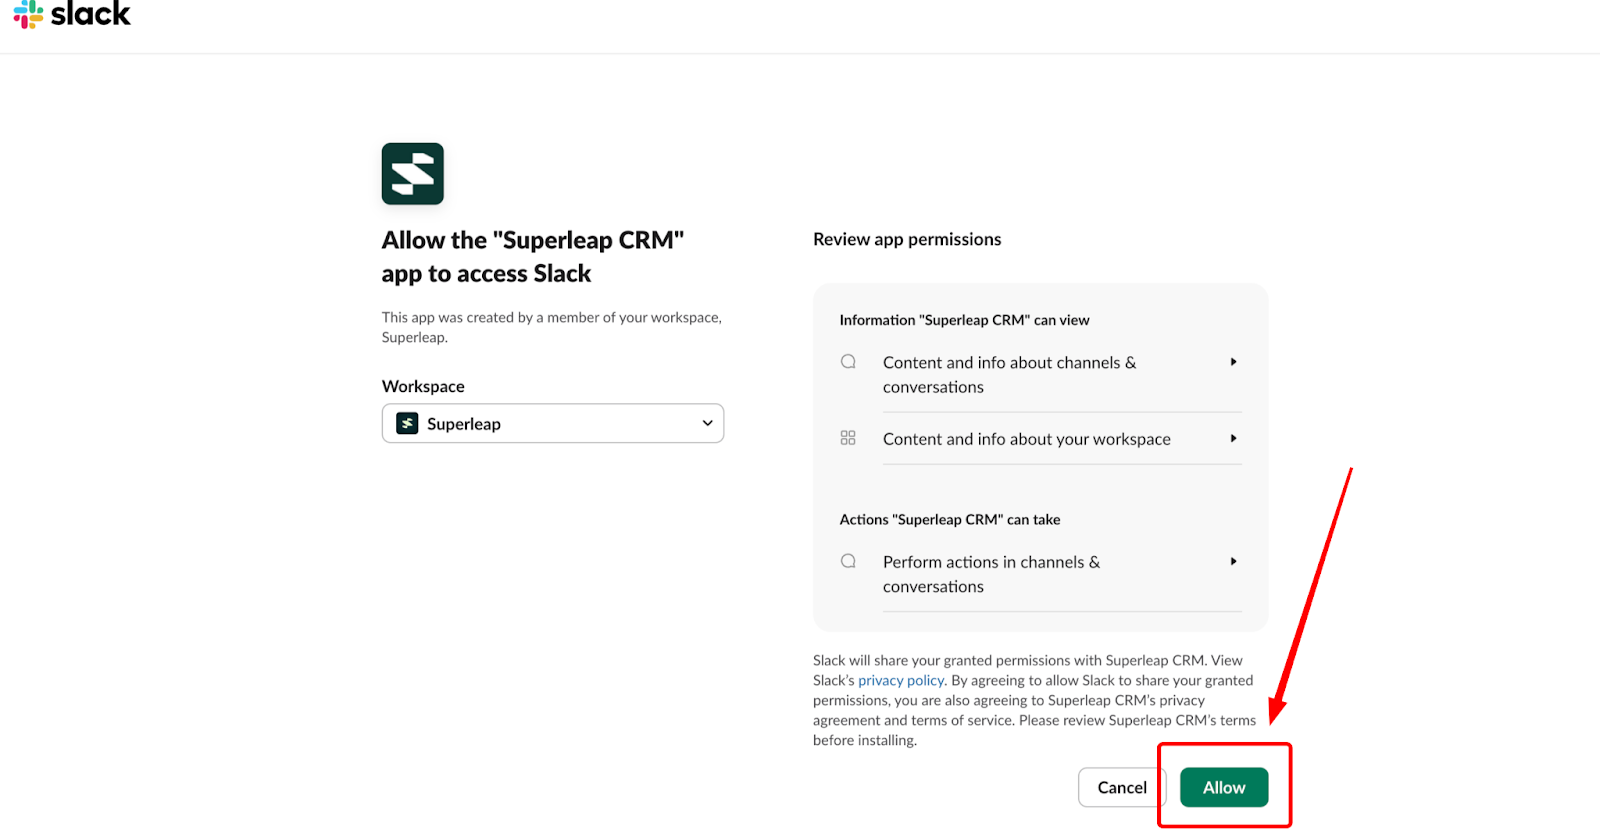Click the Slack logo in the header
The image size is (1600, 834).
tap(28, 14)
